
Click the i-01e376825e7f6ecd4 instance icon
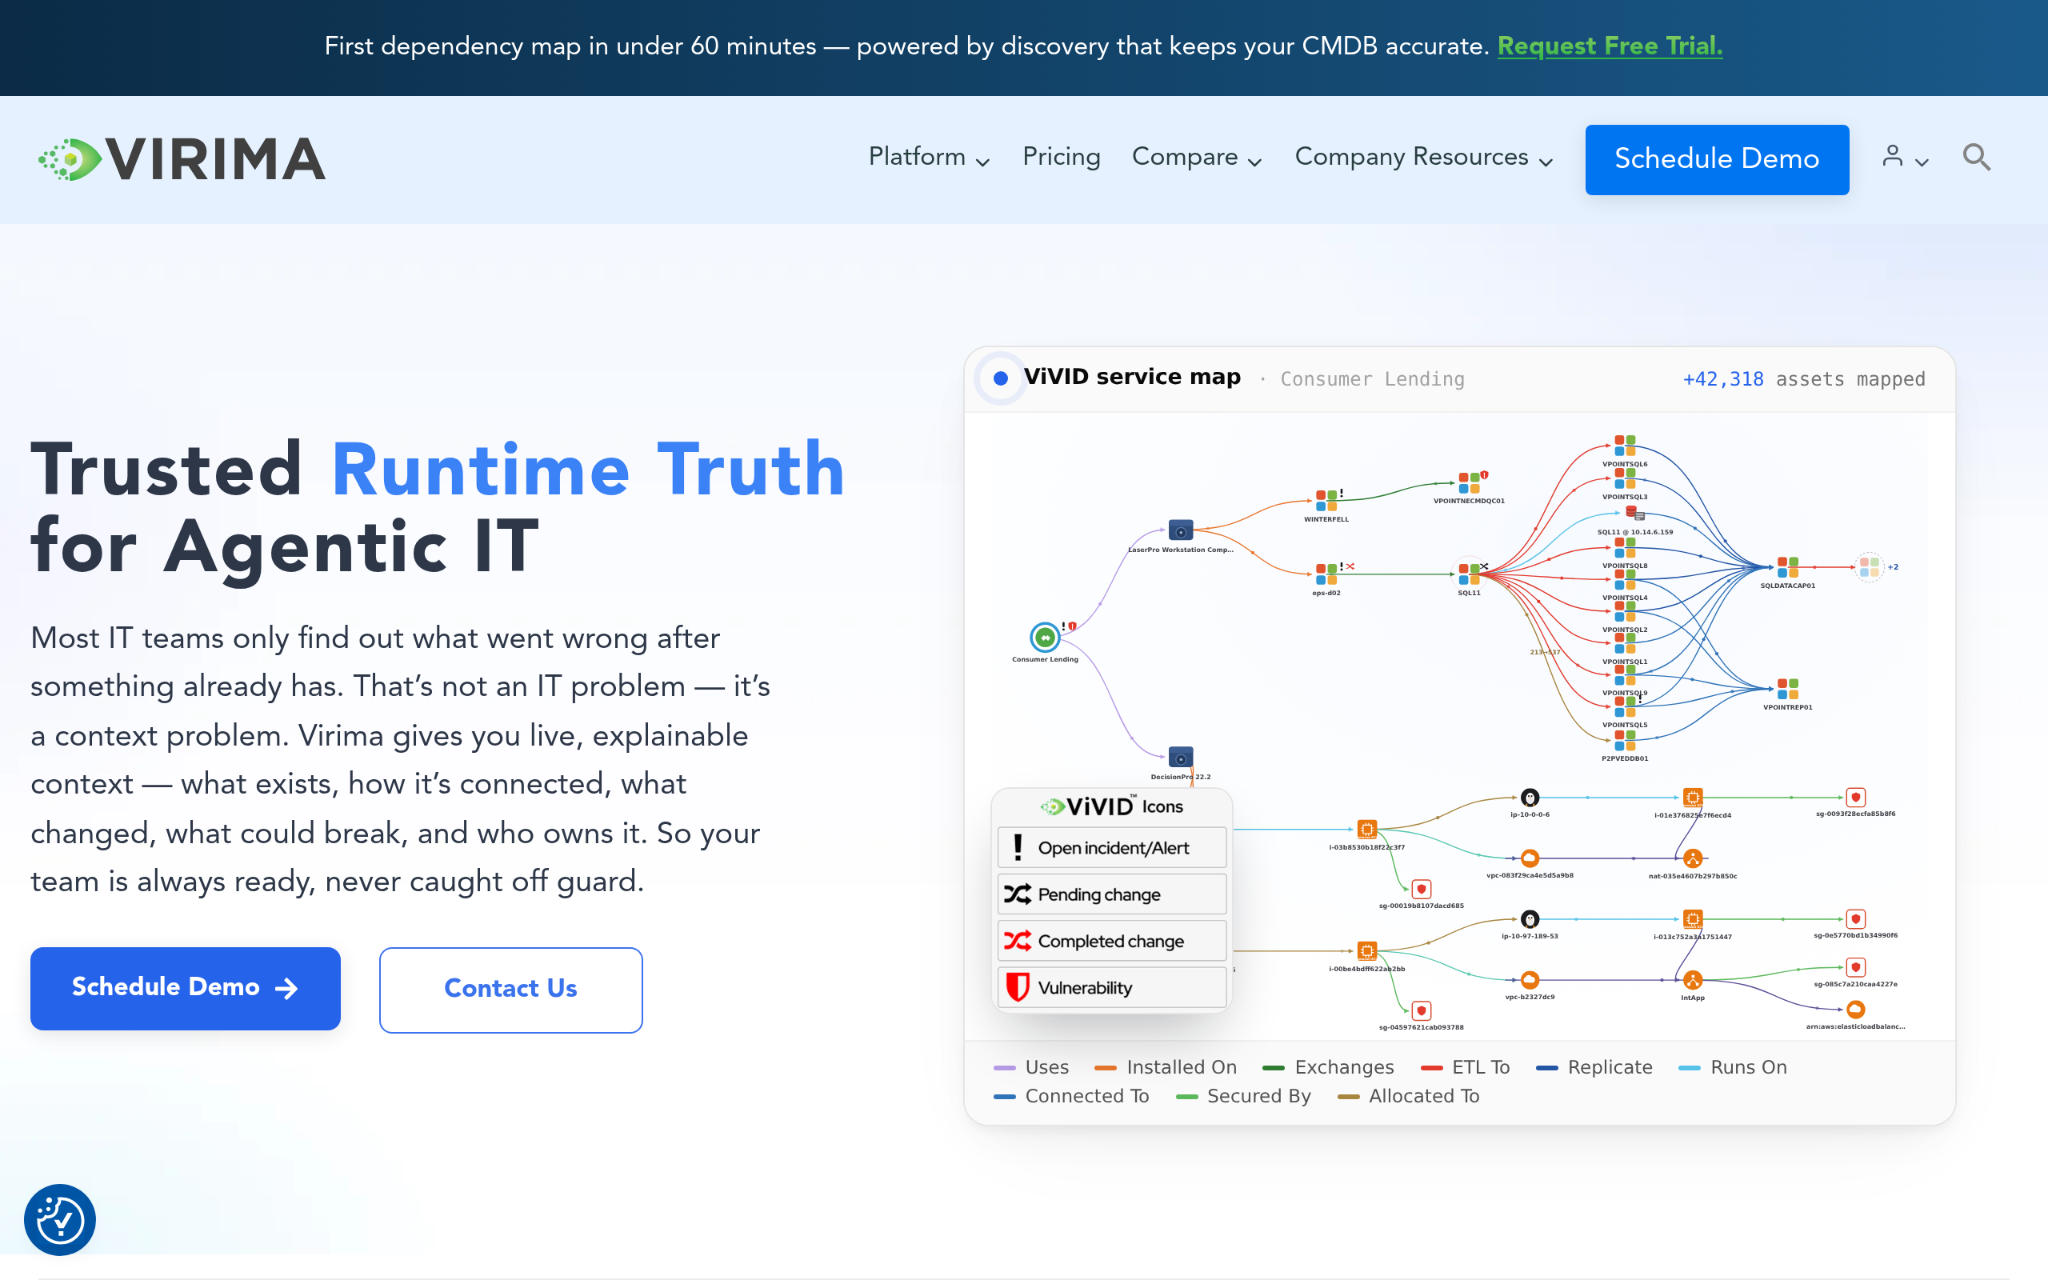point(1692,797)
